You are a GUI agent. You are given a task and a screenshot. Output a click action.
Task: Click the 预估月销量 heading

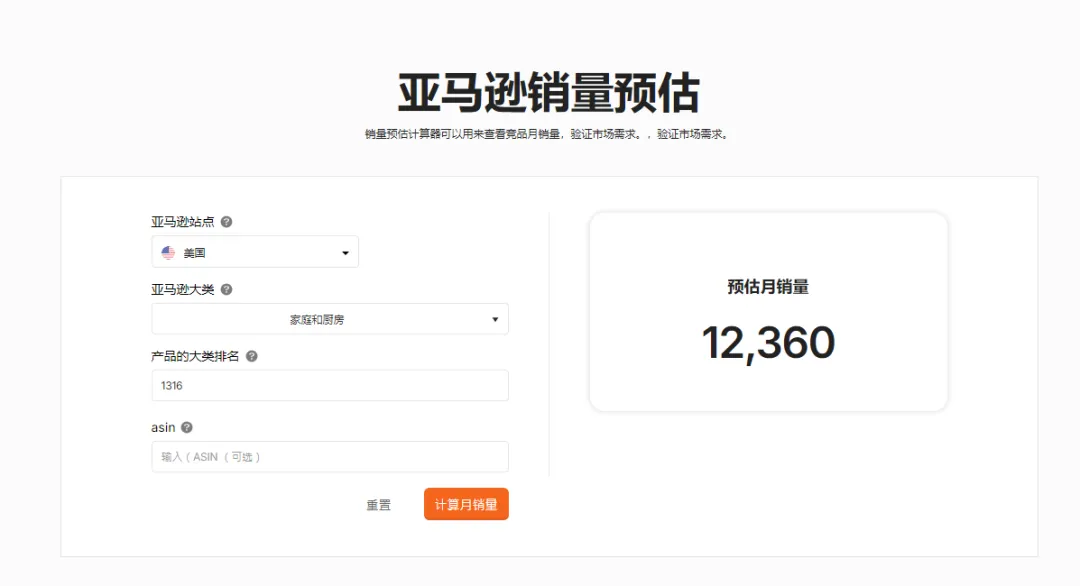click(768, 286)
